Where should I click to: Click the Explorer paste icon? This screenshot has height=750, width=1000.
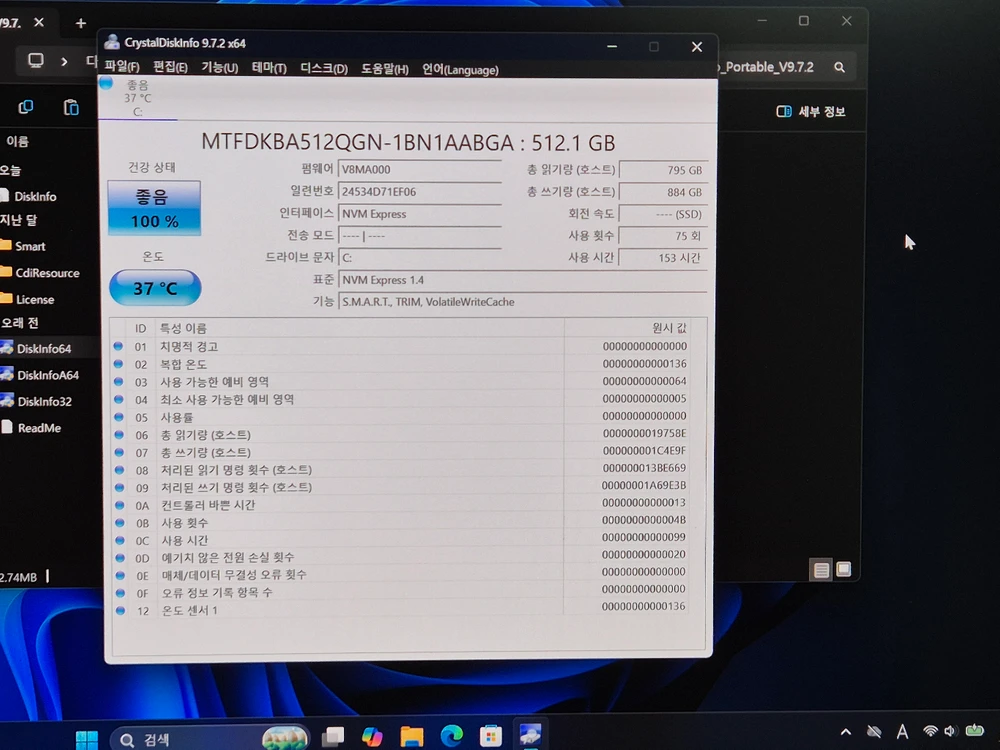coord(71,107)
